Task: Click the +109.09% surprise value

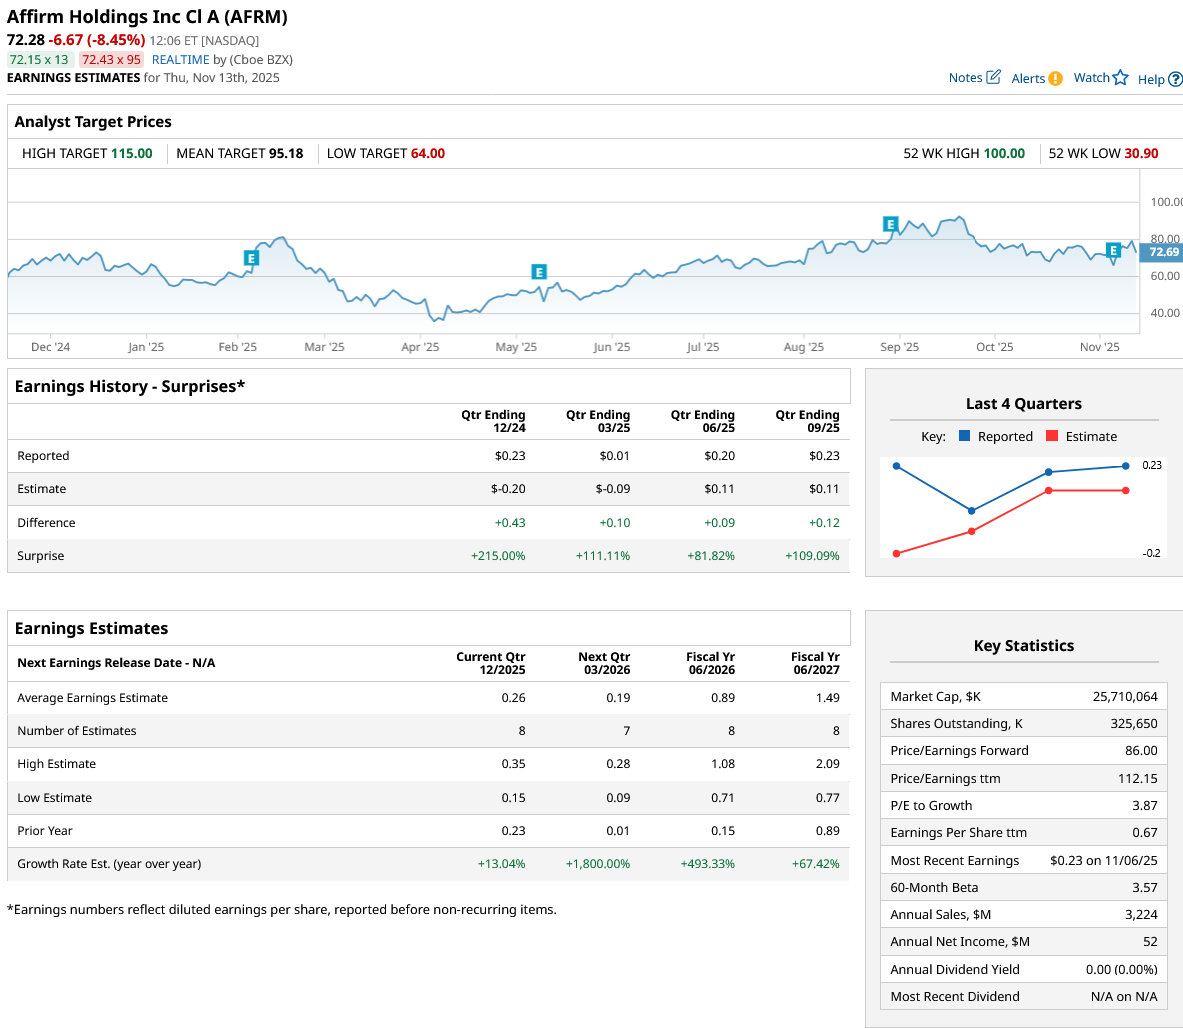Action: 812,555
